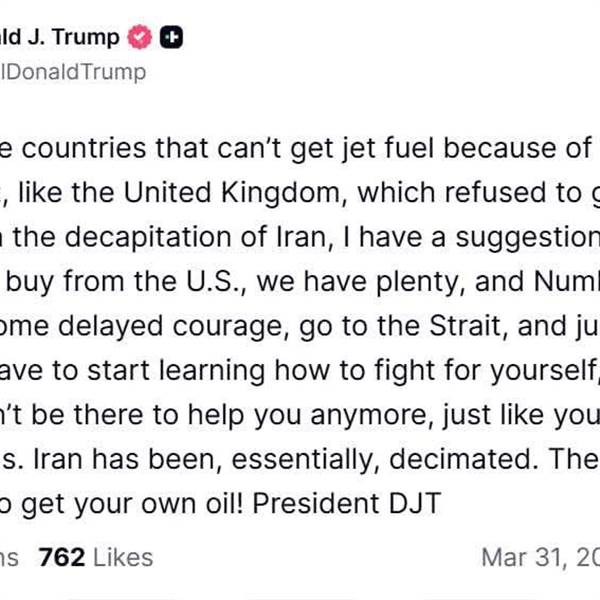Click the truncated count label left of 762 Likes
The image size is (600, 600).
tap(9, 557)
